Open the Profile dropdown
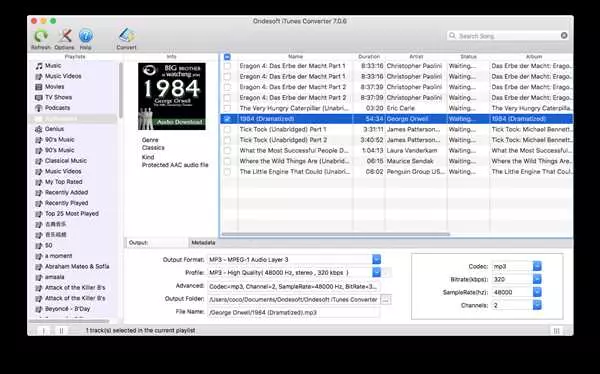This screenshot has width=600, height=374. pyautogui.click(x=377, y=273)
